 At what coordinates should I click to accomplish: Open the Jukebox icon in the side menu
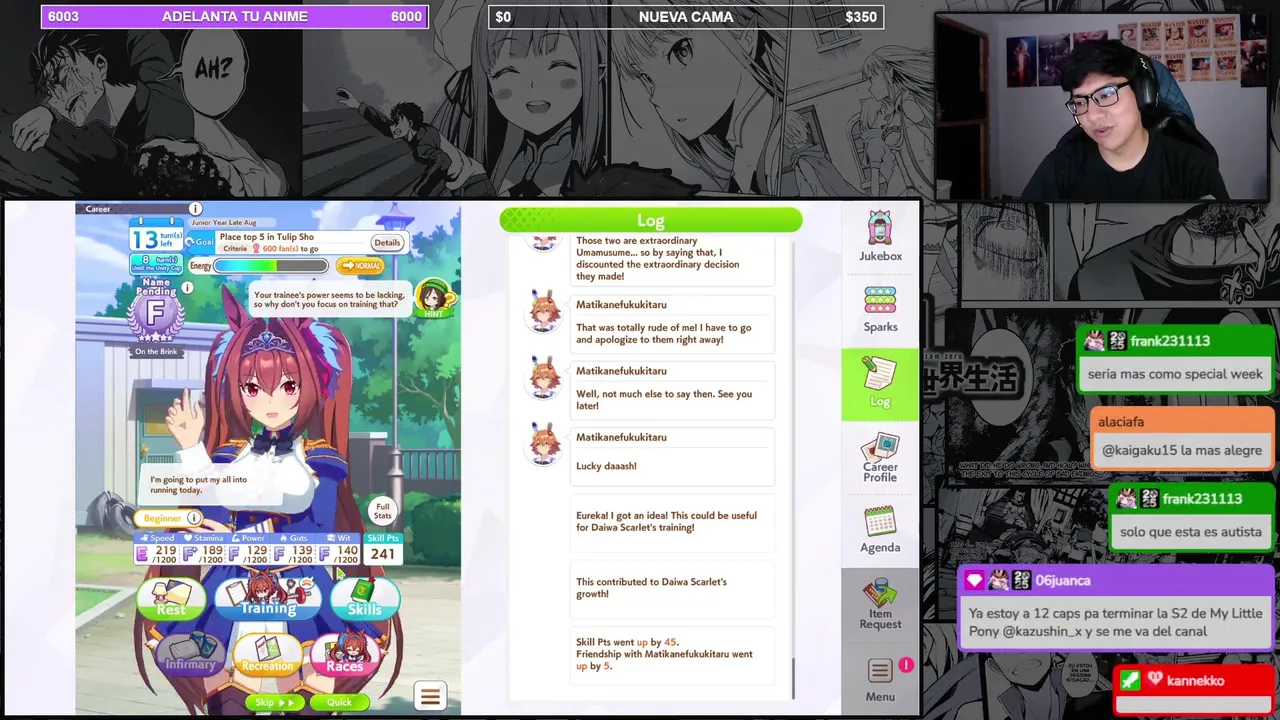tap(880, 237)
